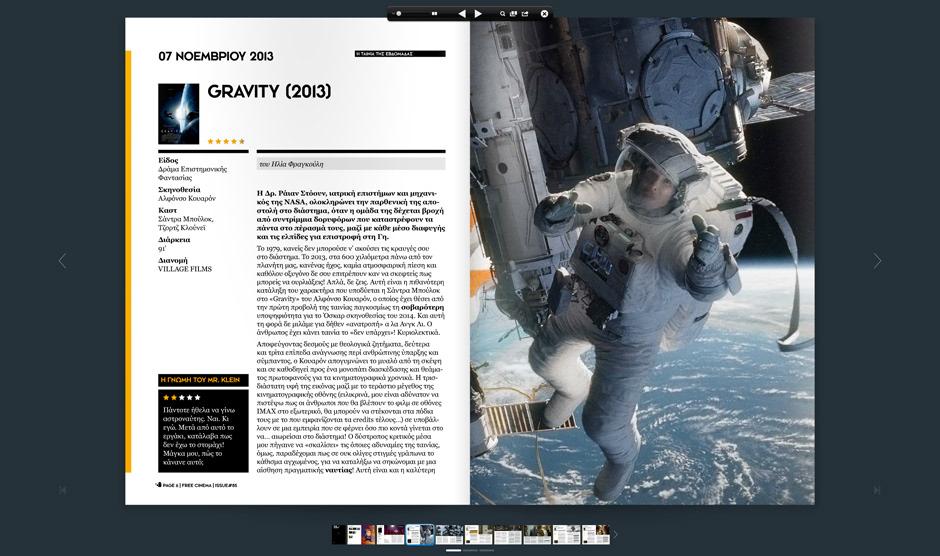Open the search magnifier in the toolbar
This screenshot has width=940, height=556.
click(x=502, y=13)
